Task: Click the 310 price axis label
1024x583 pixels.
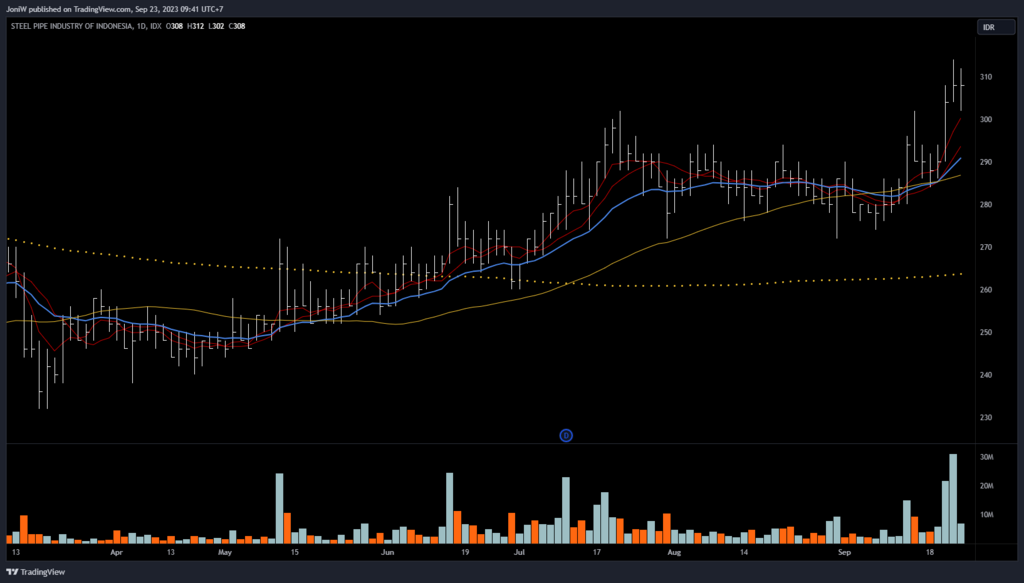Action: [x=986, y=77]
